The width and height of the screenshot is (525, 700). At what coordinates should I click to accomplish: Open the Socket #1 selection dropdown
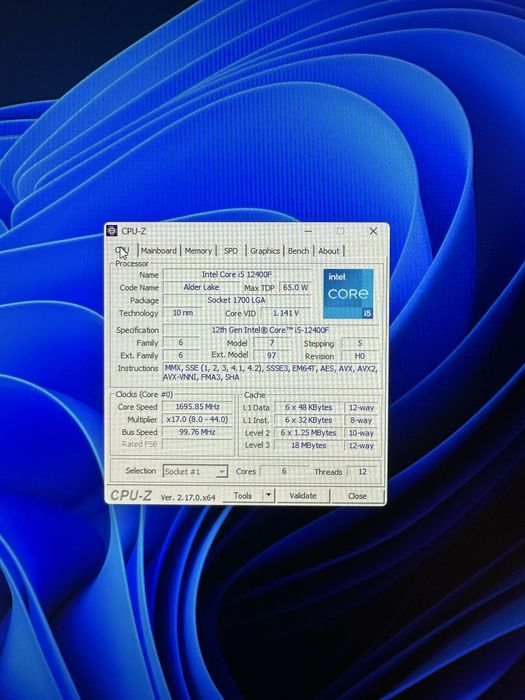tap(196, 471)
